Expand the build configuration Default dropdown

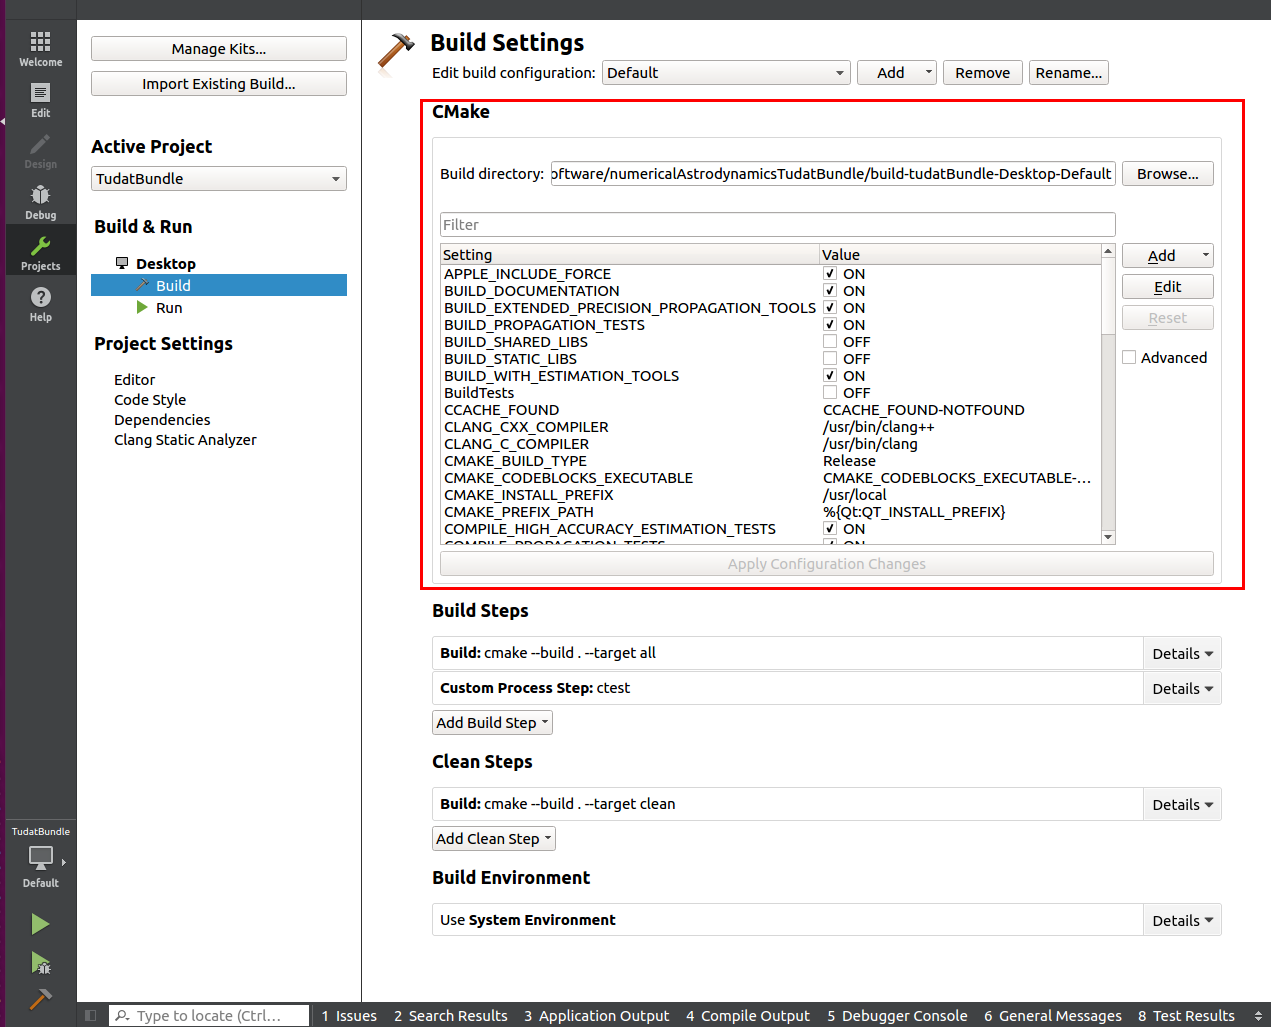pos(725,73)
